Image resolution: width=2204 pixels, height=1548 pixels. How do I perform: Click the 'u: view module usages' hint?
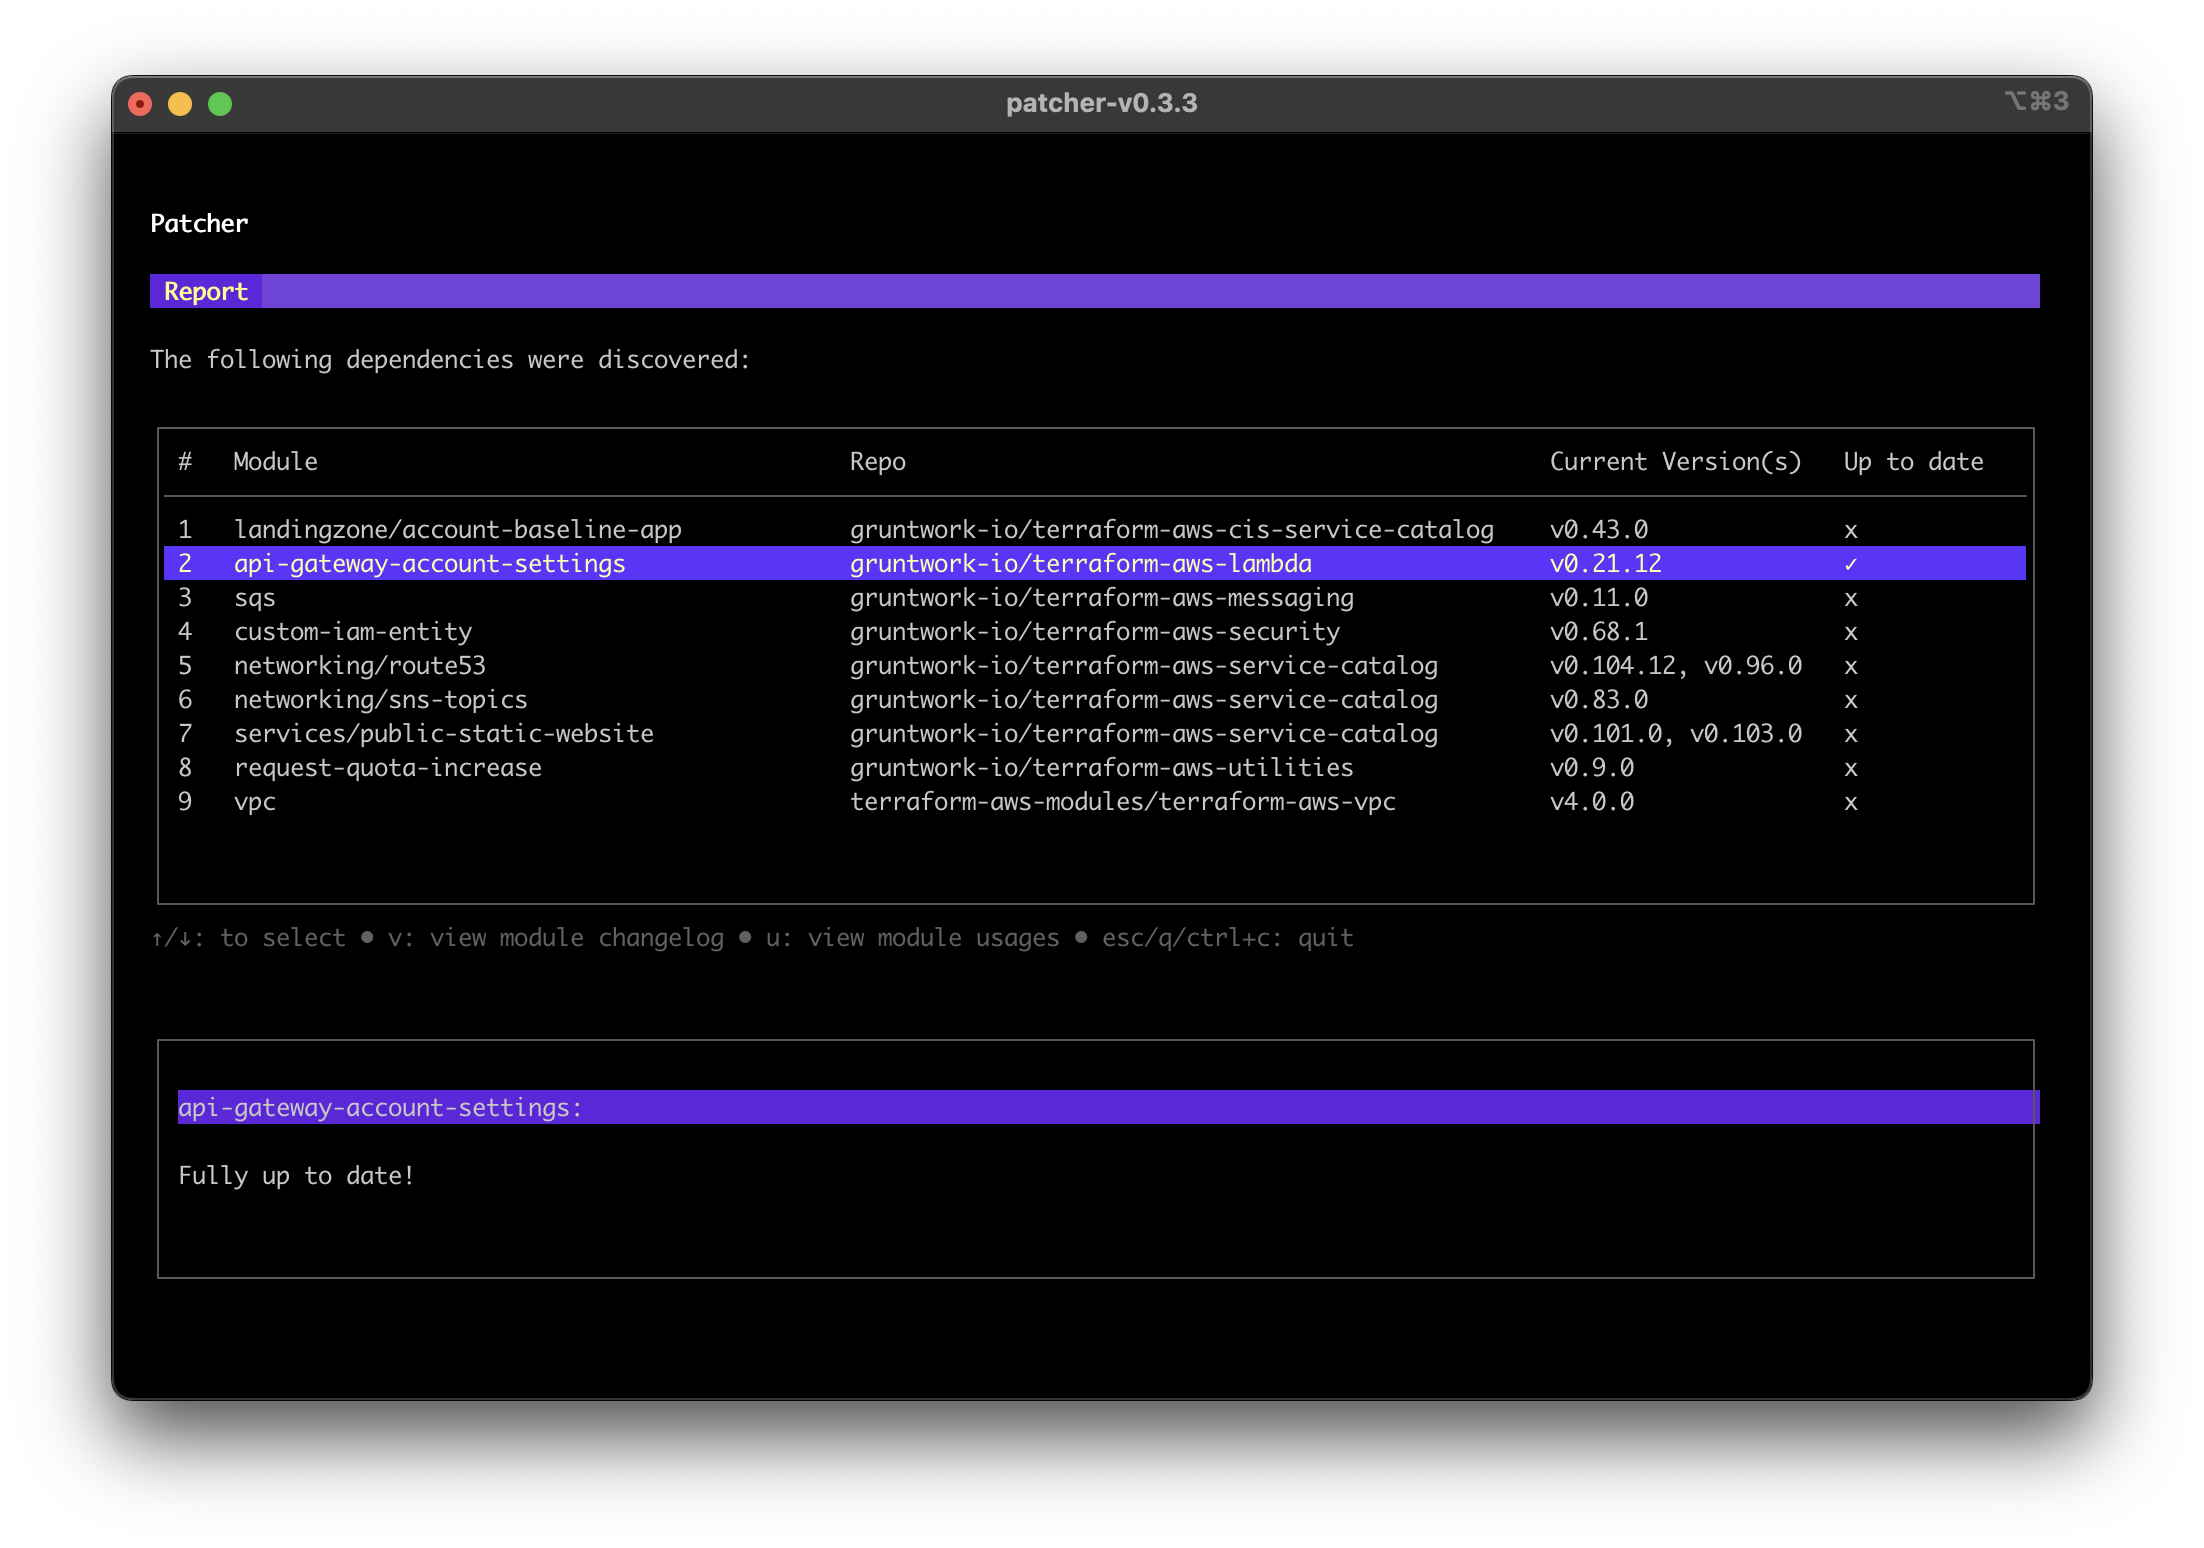[x=913, y=937]
